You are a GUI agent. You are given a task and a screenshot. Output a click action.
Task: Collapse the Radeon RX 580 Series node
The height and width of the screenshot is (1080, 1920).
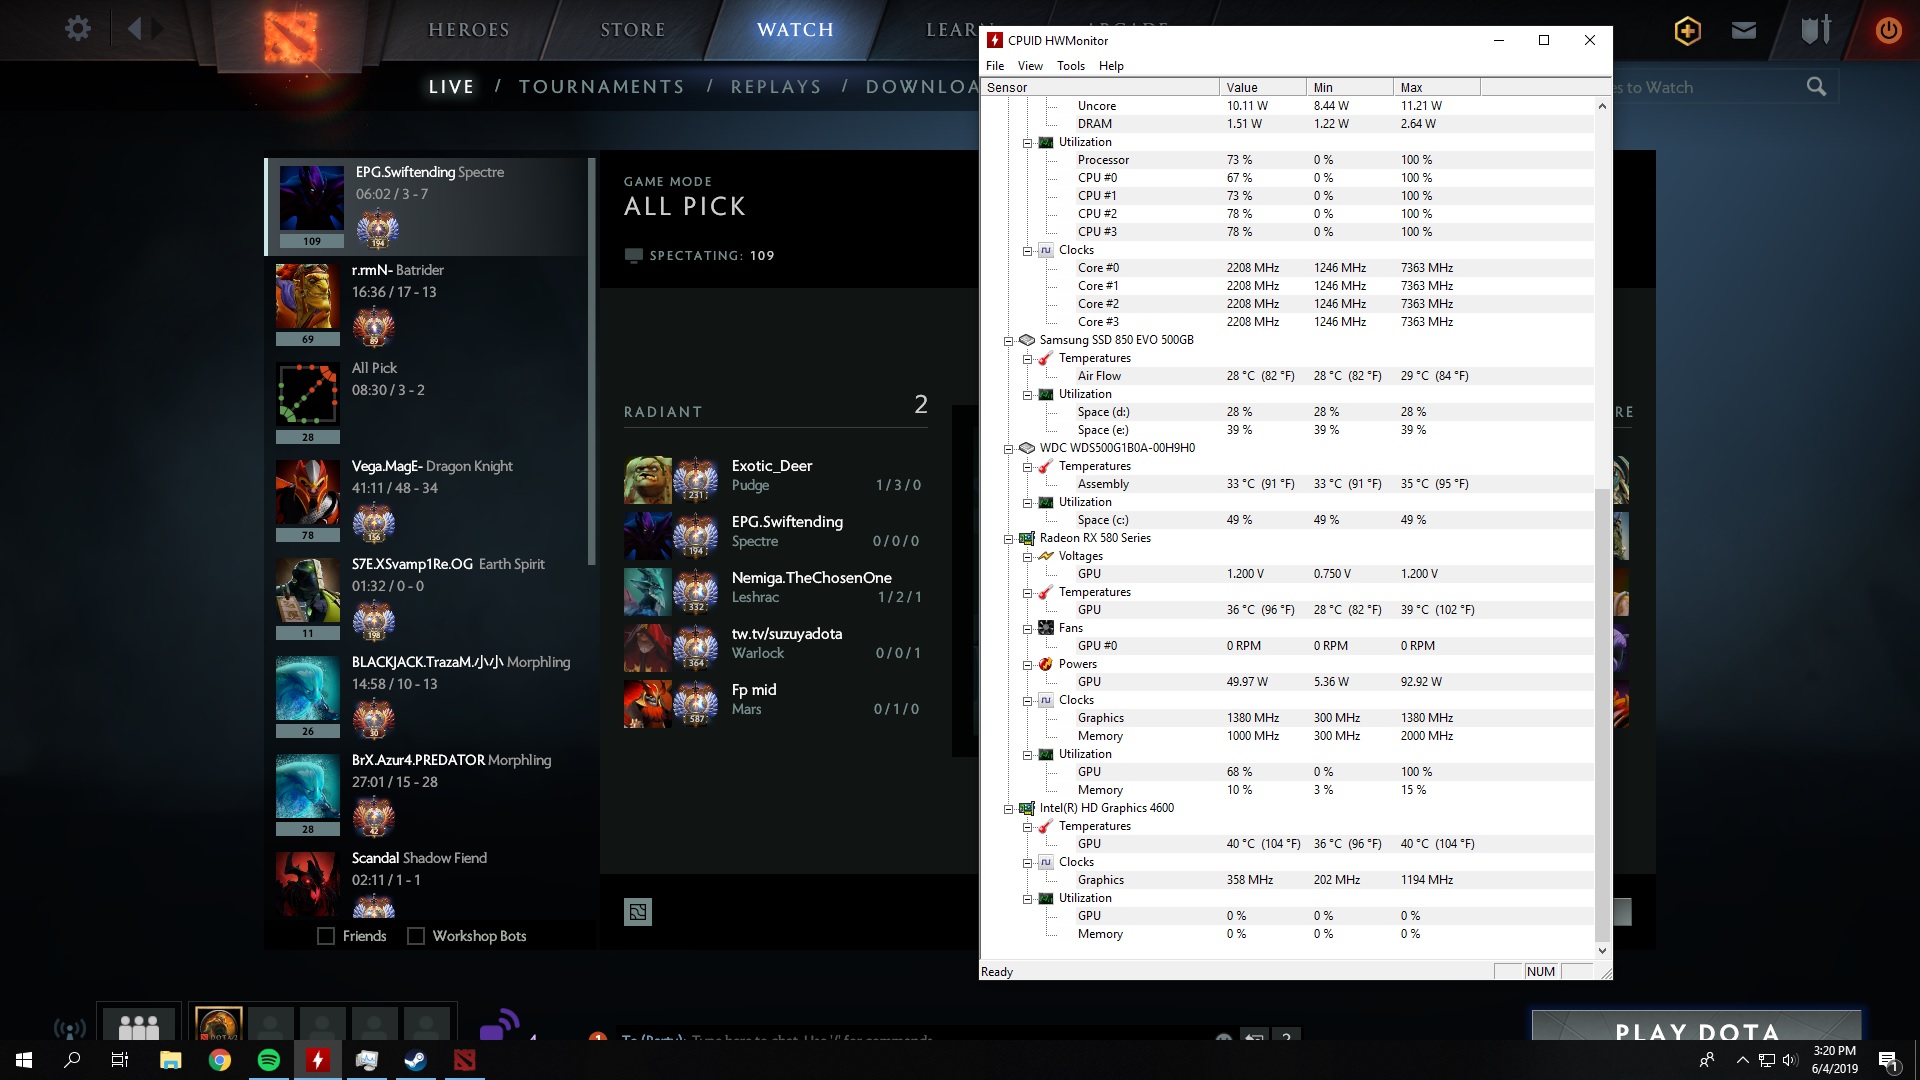click(1008, 538)
